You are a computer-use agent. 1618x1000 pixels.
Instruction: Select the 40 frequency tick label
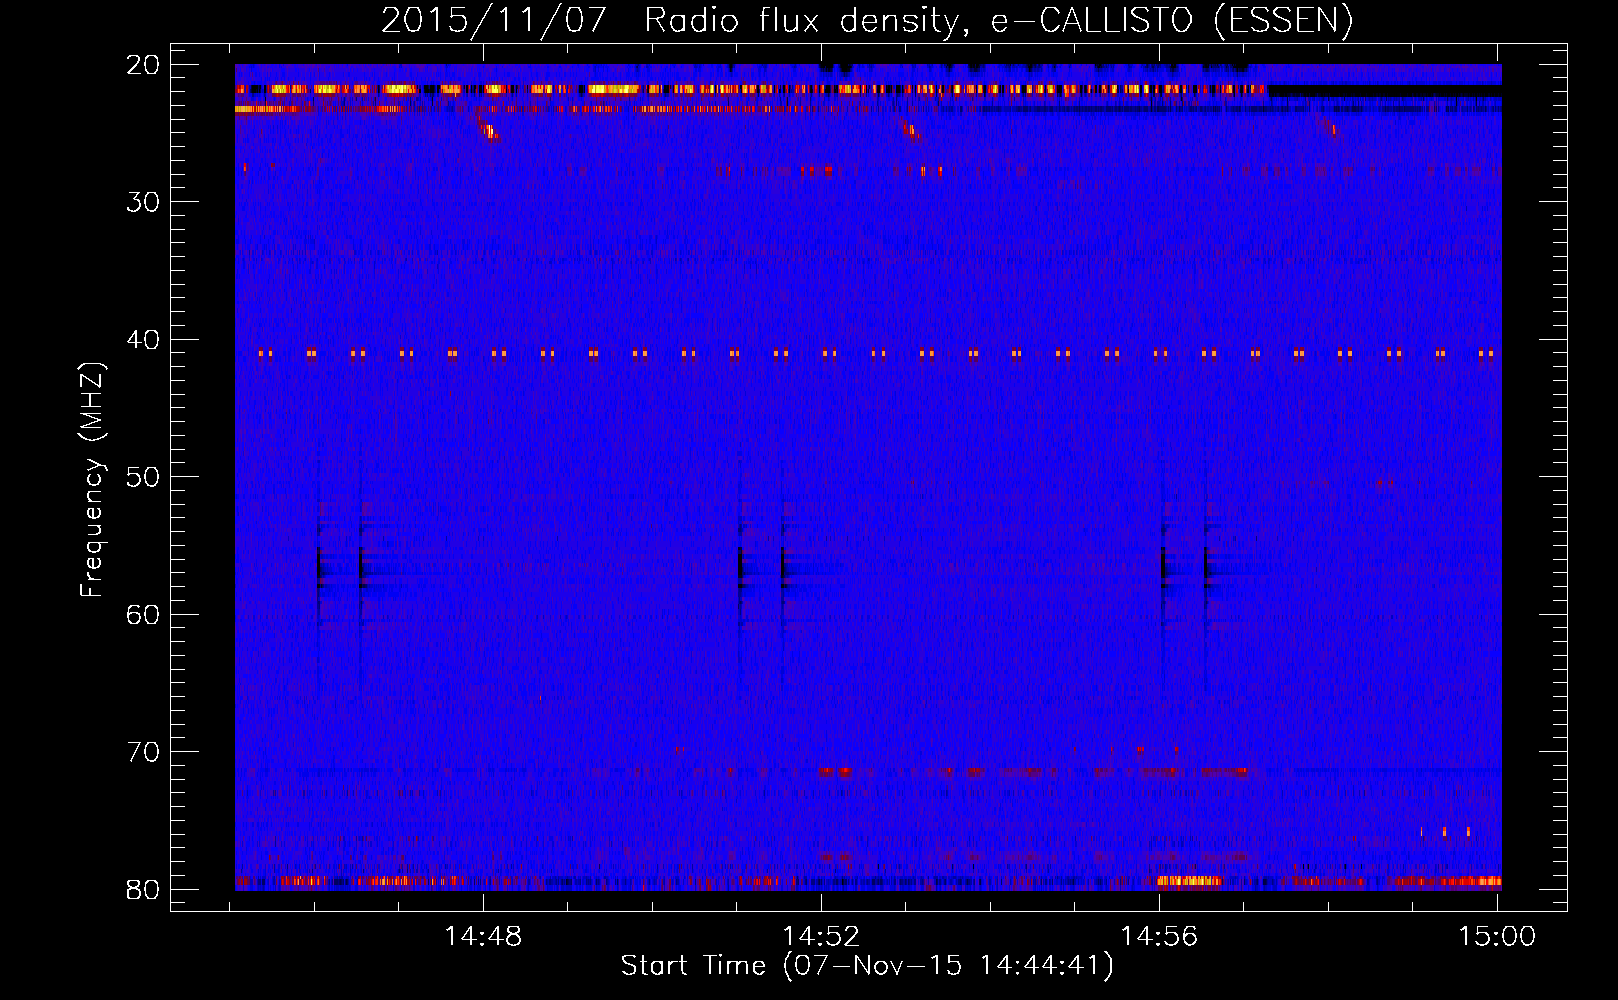(144, 340)
